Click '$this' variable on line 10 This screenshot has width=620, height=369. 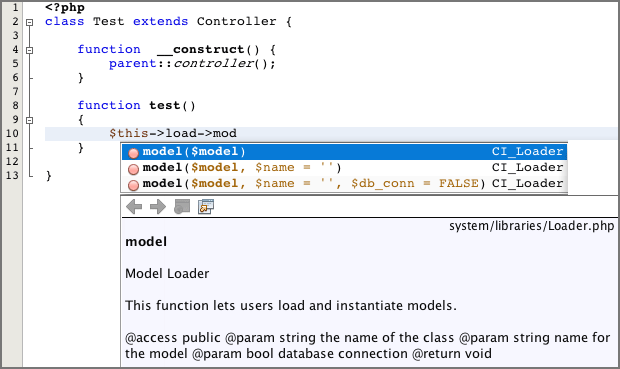tap(129, 133)
